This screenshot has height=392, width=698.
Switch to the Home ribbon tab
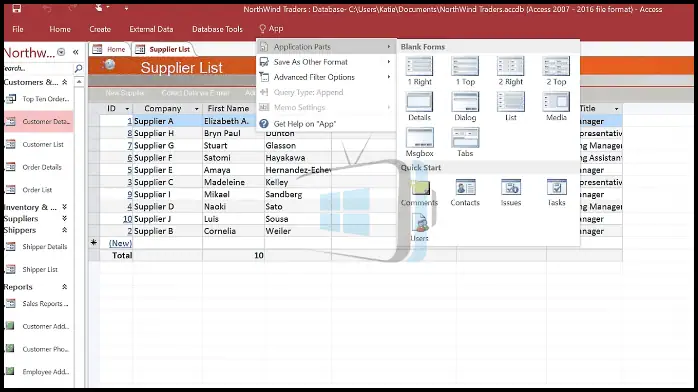pyautogui.click(x=60, y=29)
